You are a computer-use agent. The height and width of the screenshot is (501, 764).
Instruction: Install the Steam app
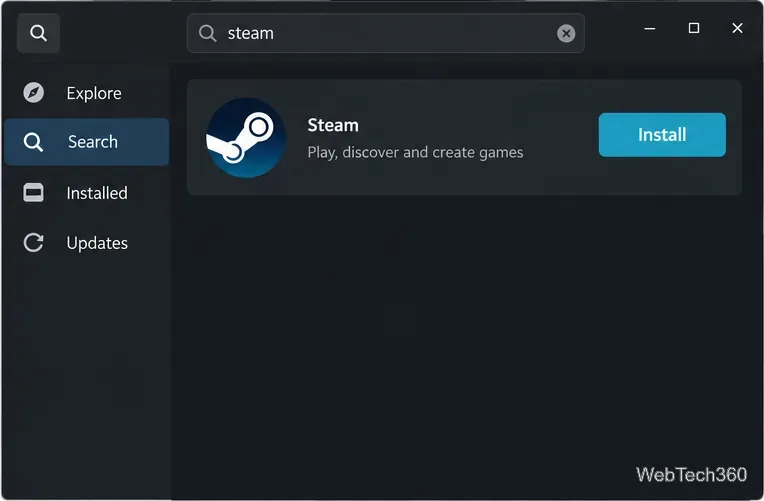tap(662, 135)
